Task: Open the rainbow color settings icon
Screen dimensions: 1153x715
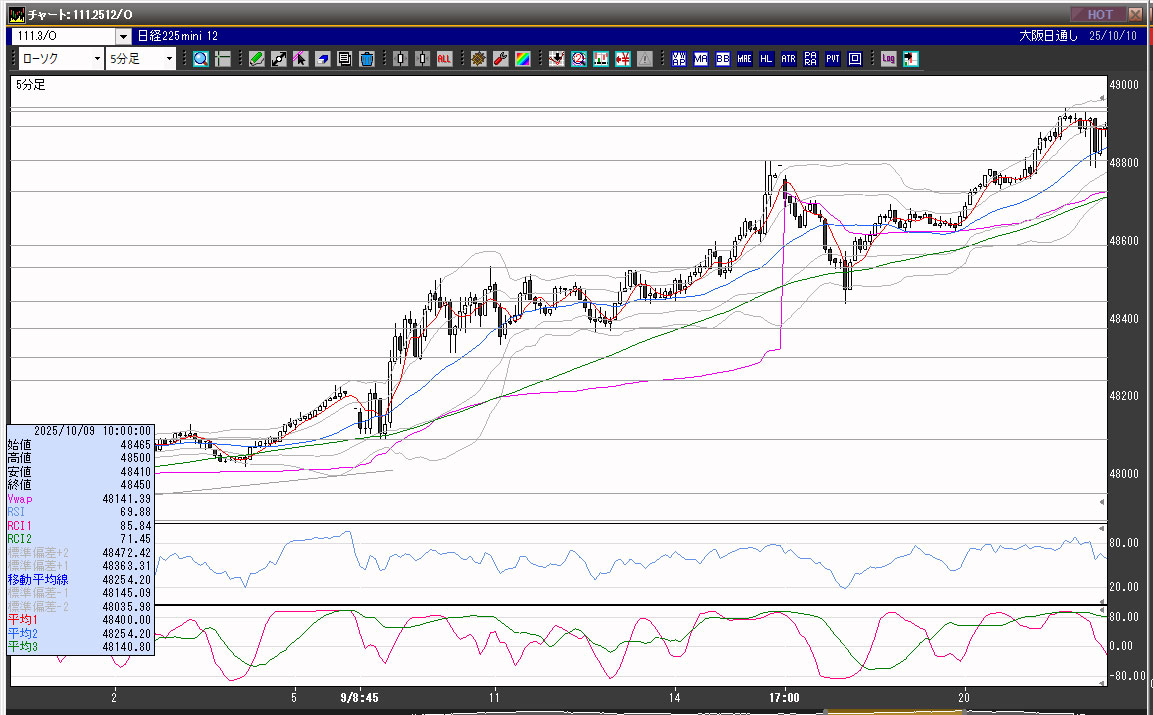Action: [x=523, y=59]
